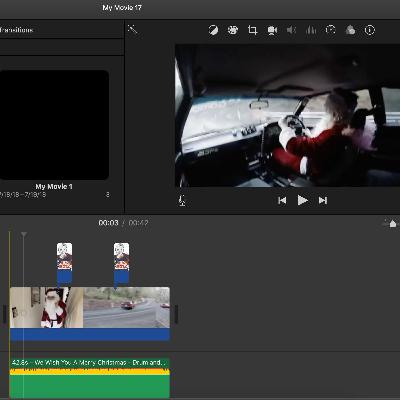Select the My Movie 1 project thumbnail

[x=54, y=125]
